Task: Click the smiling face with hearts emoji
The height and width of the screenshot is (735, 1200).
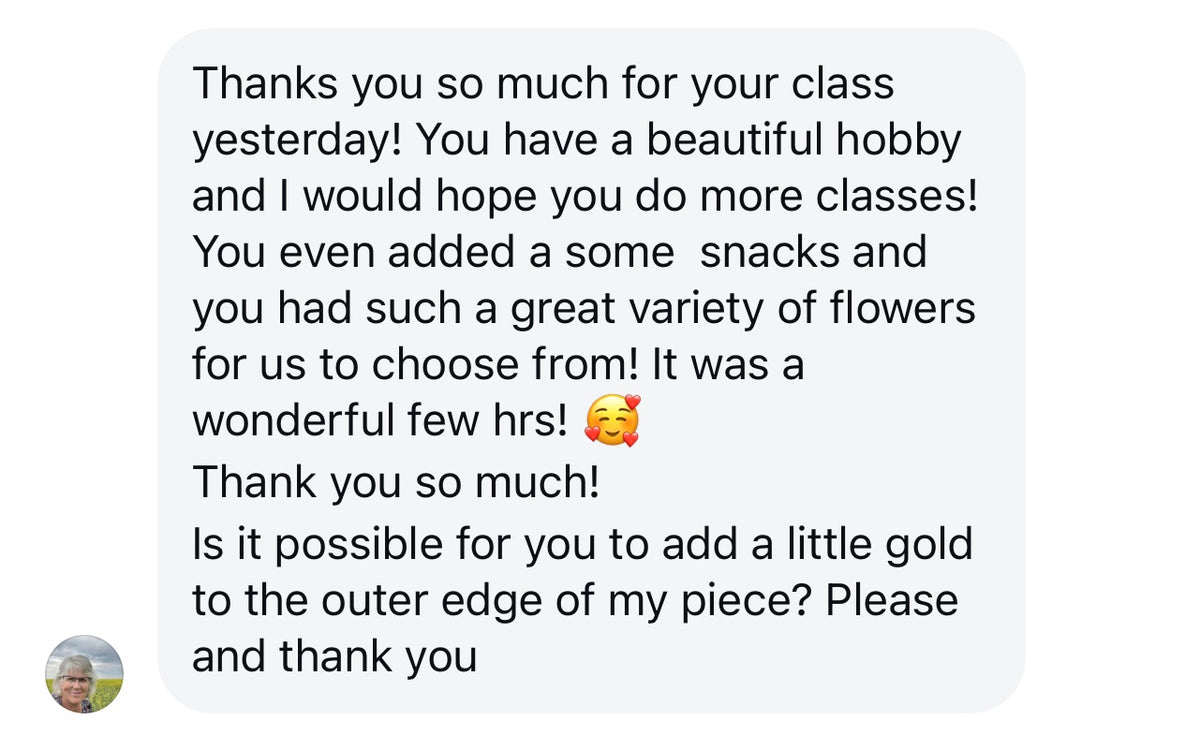Action: click(612, 420)
